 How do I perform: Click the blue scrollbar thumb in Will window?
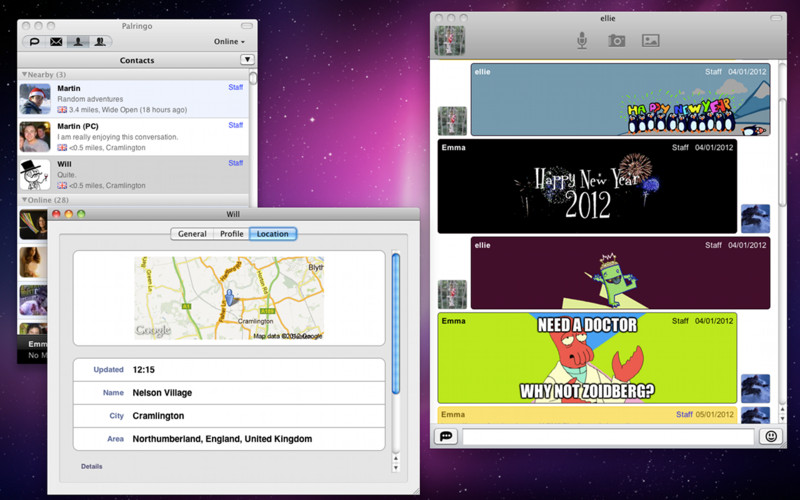click(x=395, y=323)
